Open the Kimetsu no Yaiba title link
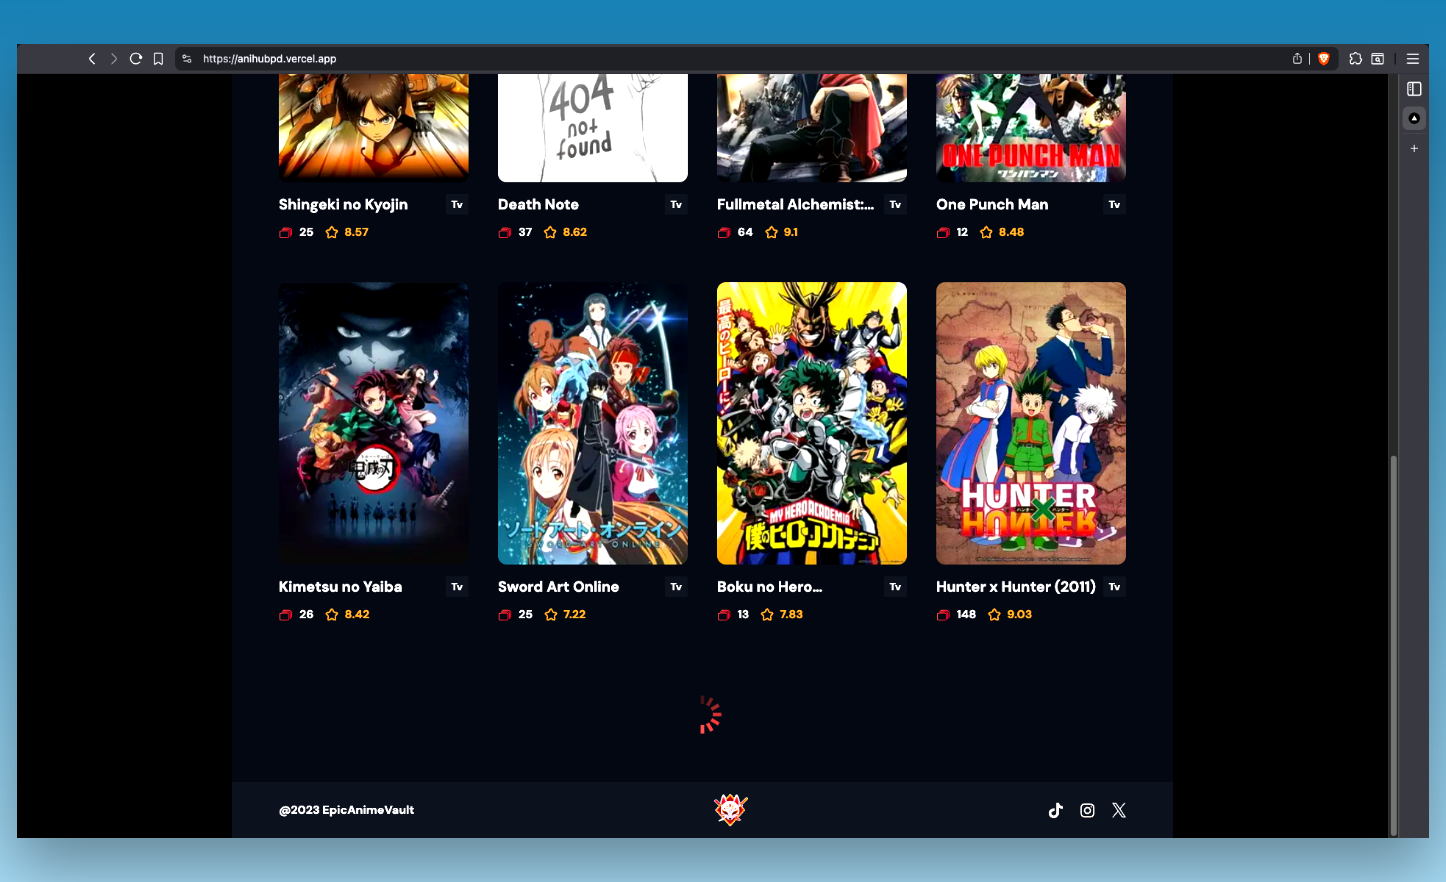This screenshot has height=882, width=1446. (340, 587)
